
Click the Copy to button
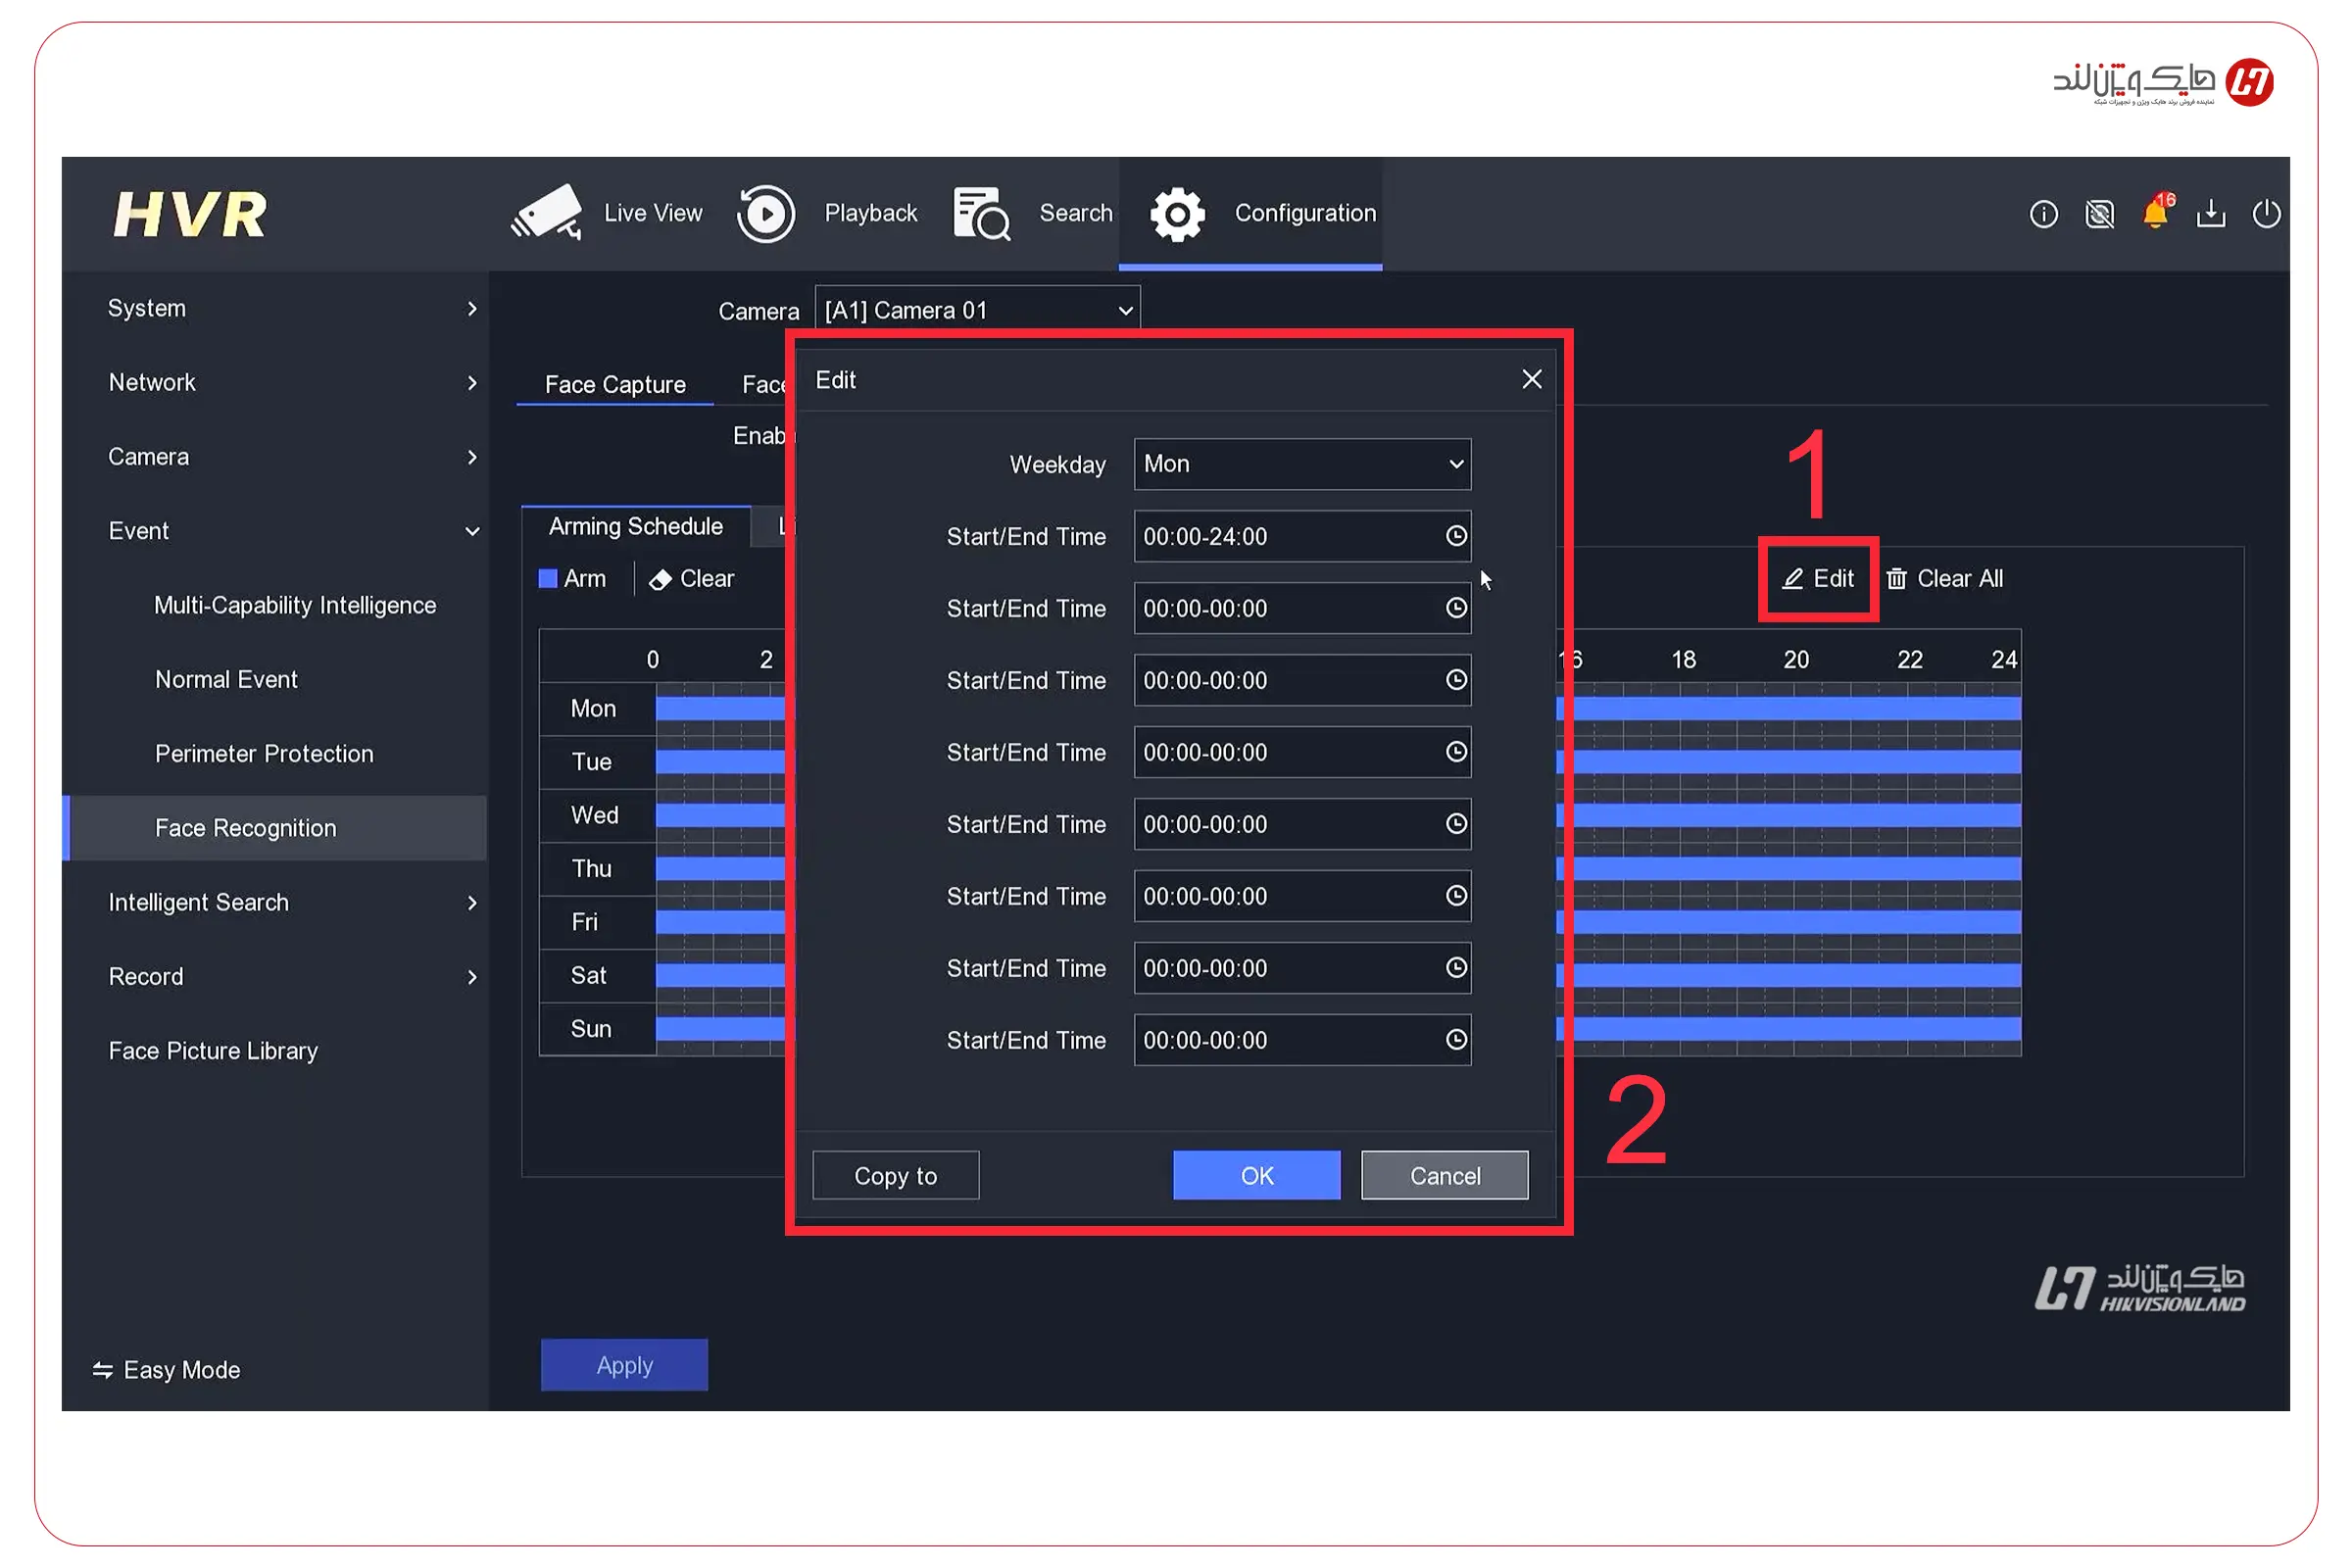click(x=895, y=1175)
